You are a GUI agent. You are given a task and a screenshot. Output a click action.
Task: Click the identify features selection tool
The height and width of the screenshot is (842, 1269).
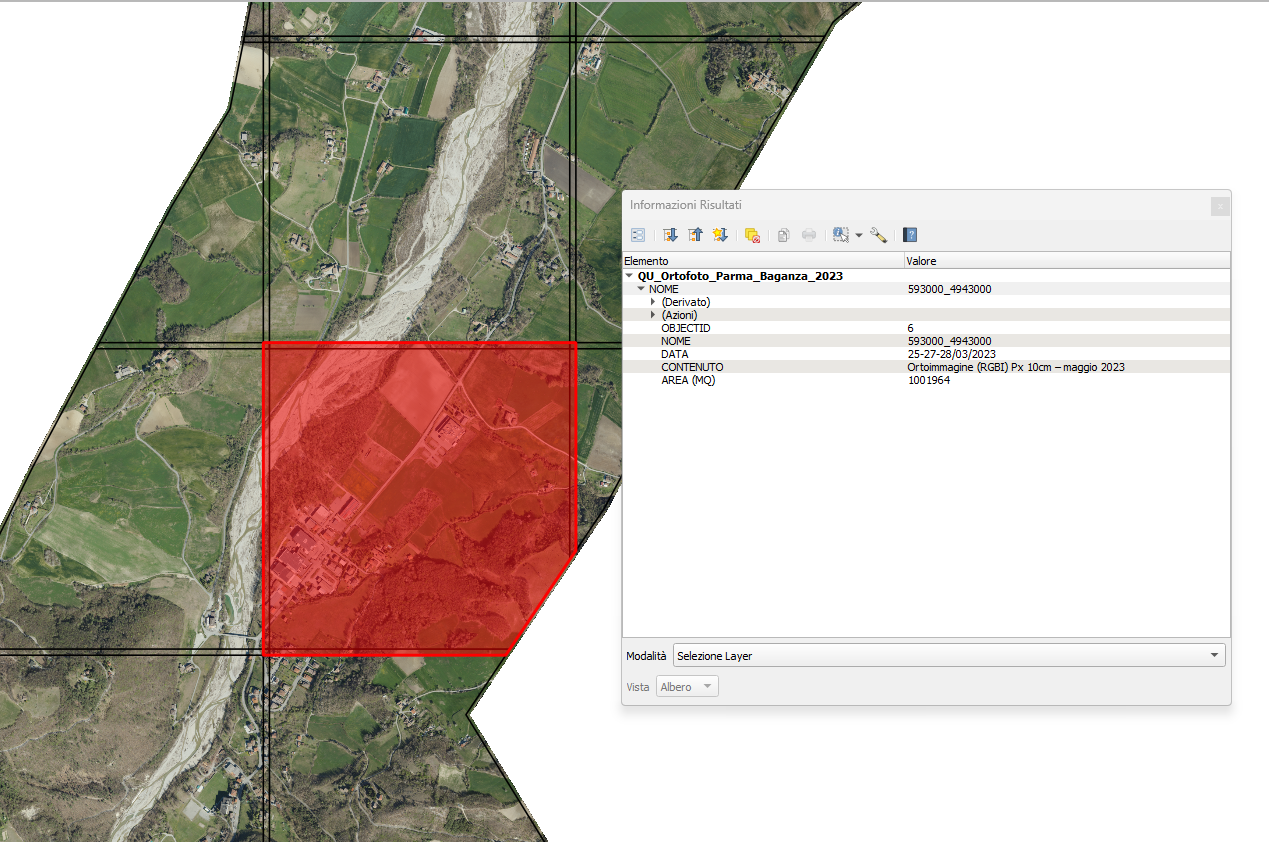(x=840, y=235)
